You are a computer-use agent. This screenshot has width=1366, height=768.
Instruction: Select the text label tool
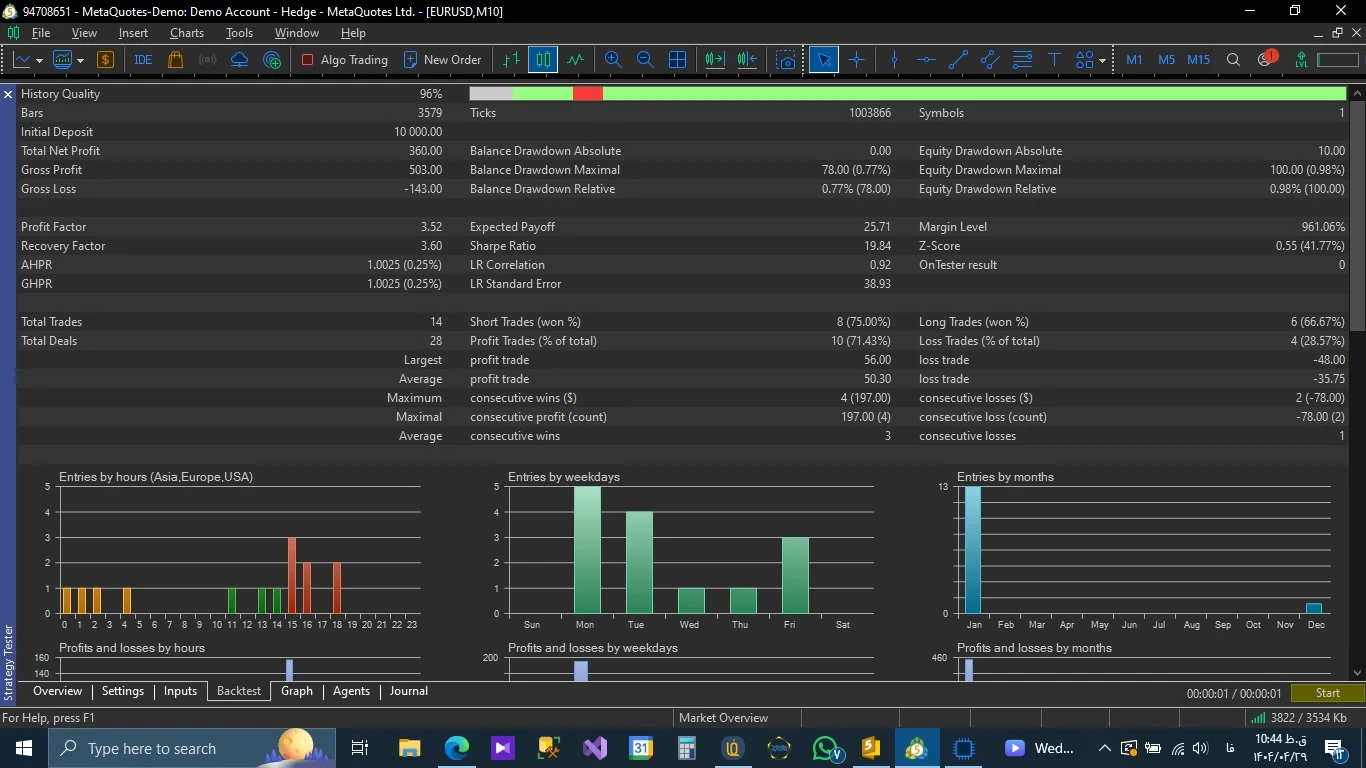[1054, 60]
